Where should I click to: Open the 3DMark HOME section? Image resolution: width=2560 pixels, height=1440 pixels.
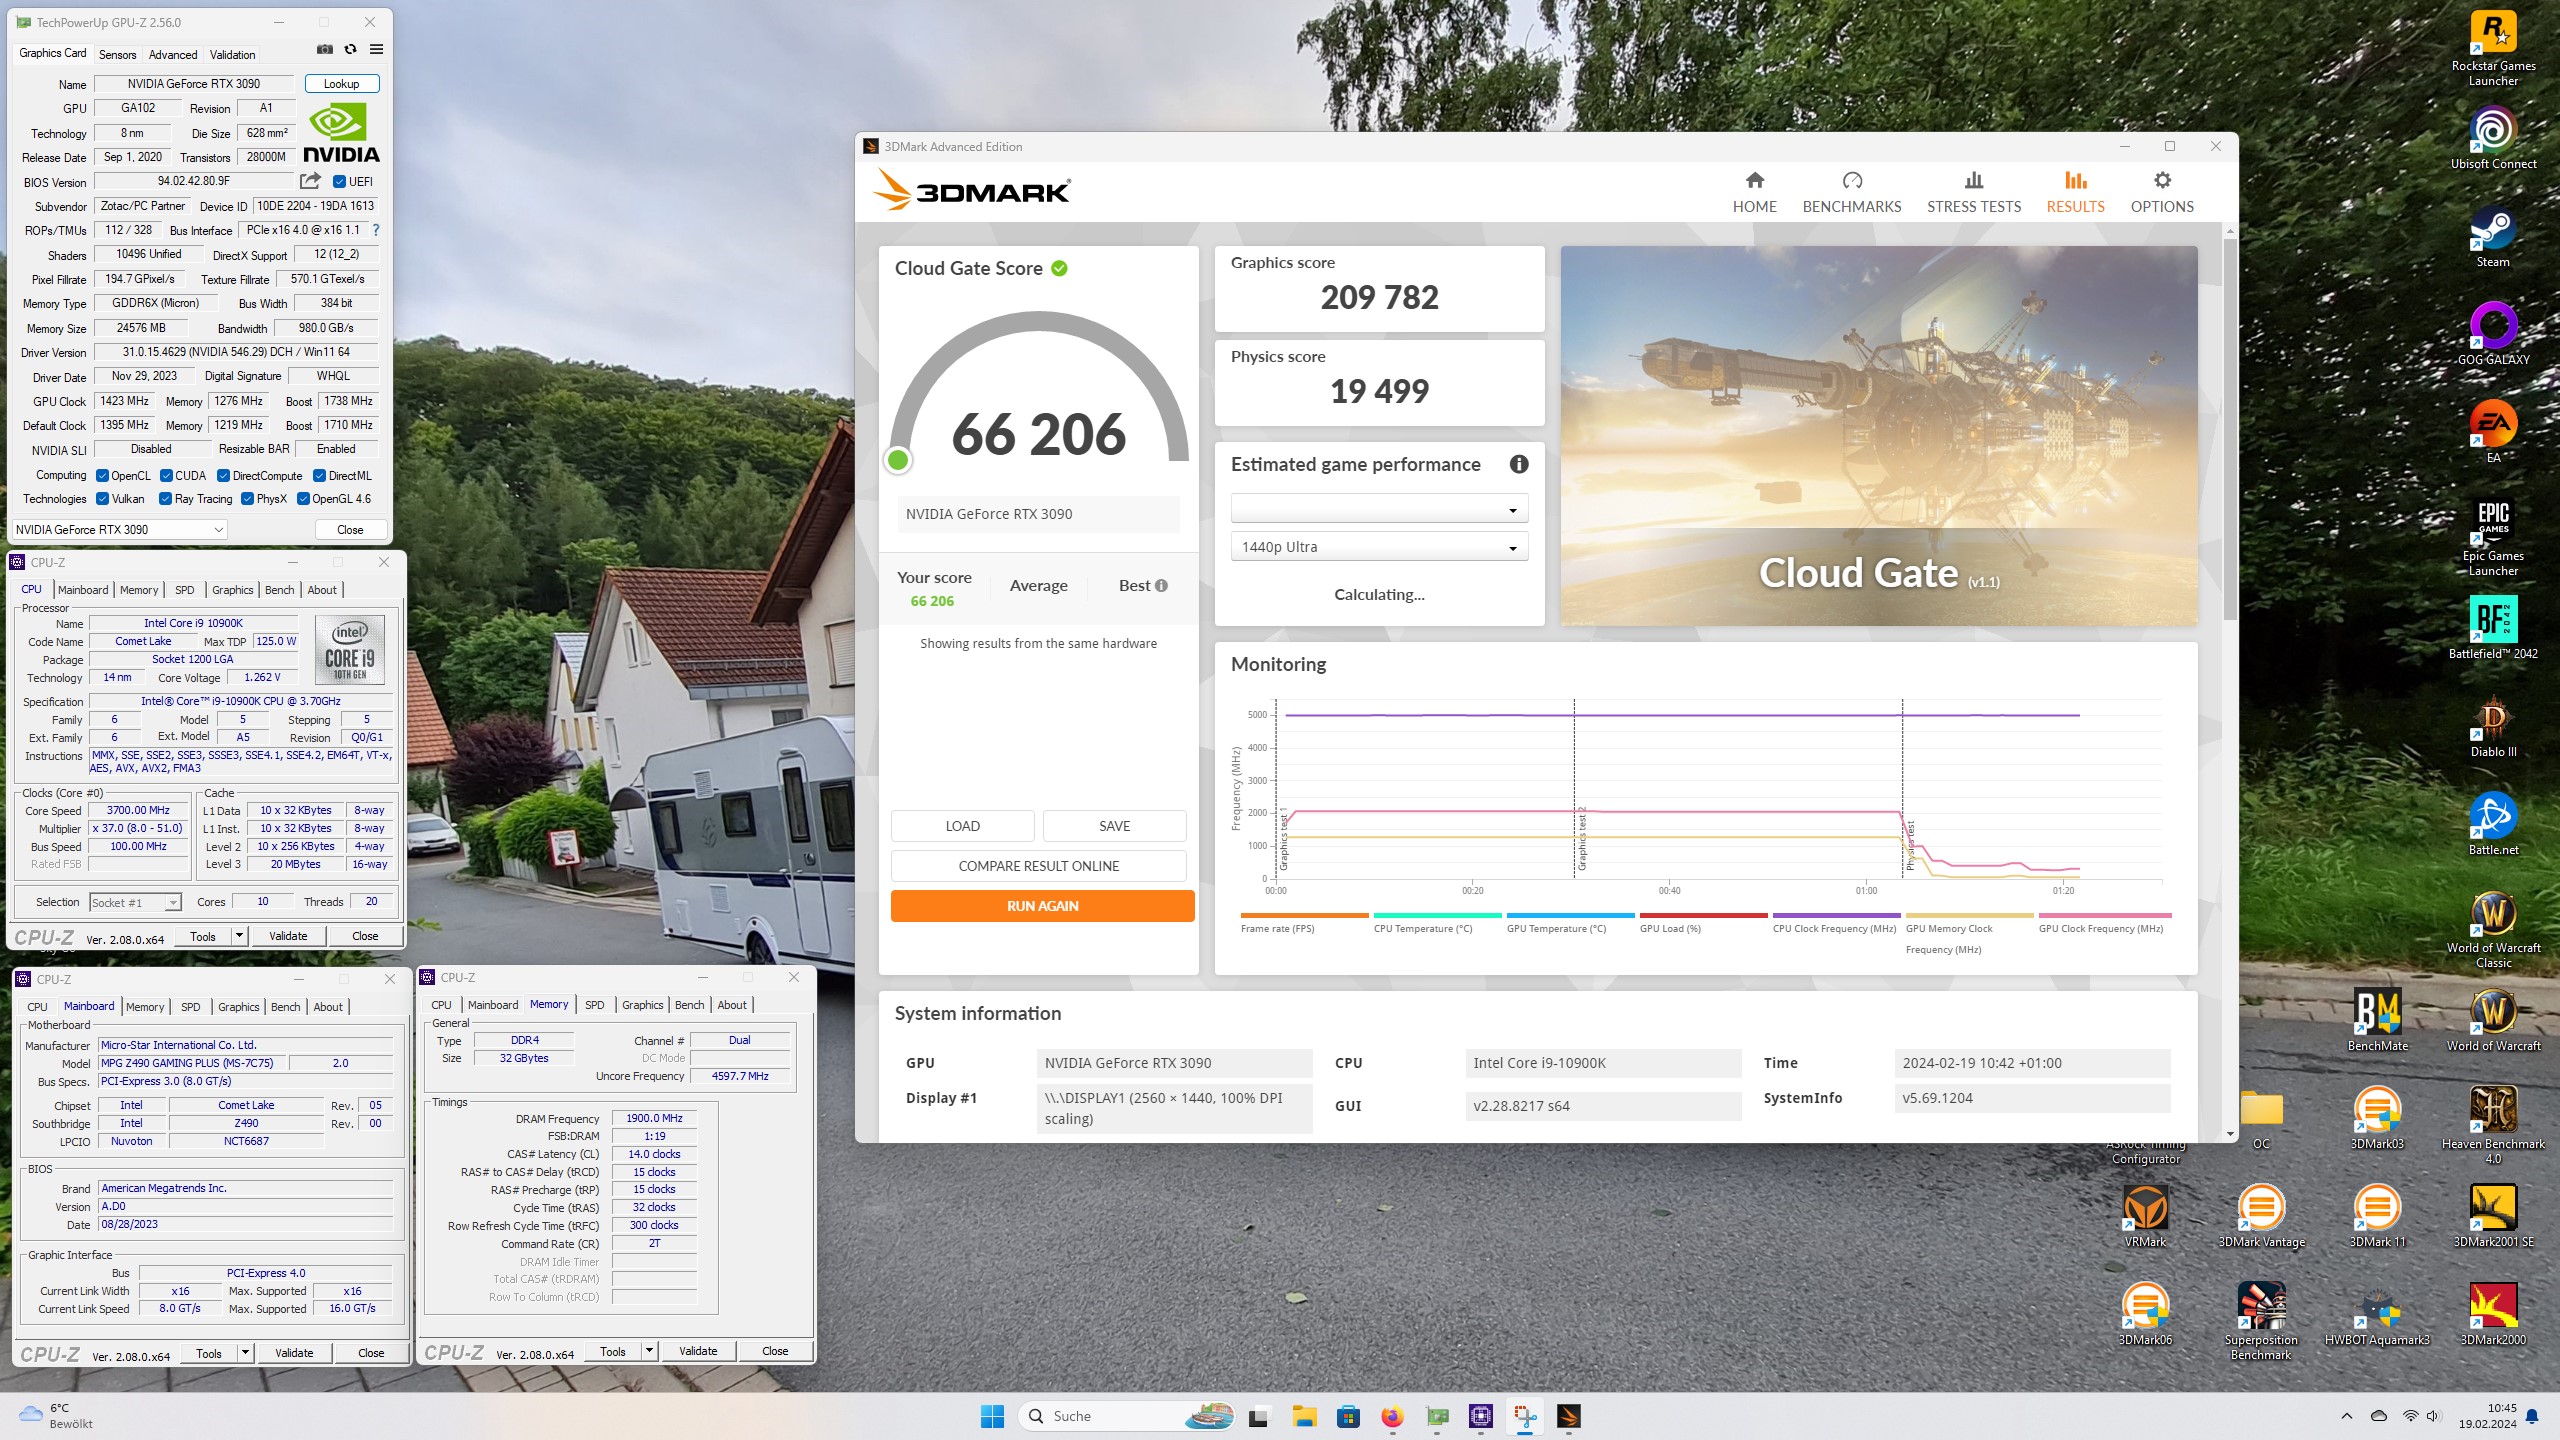[1754, 193]
